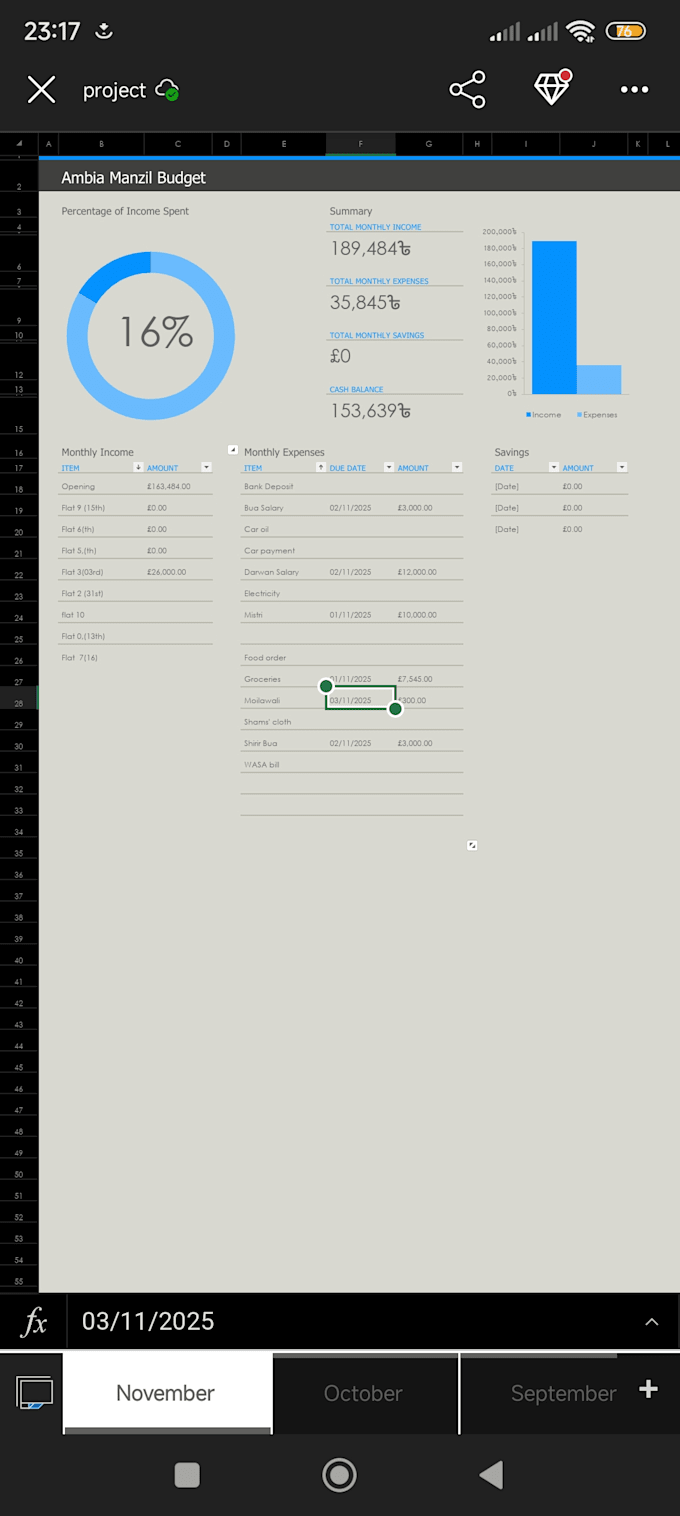This screenshot has width=680, height=1516.
Task: Open the three-dot more options menu
Action: 635,90
